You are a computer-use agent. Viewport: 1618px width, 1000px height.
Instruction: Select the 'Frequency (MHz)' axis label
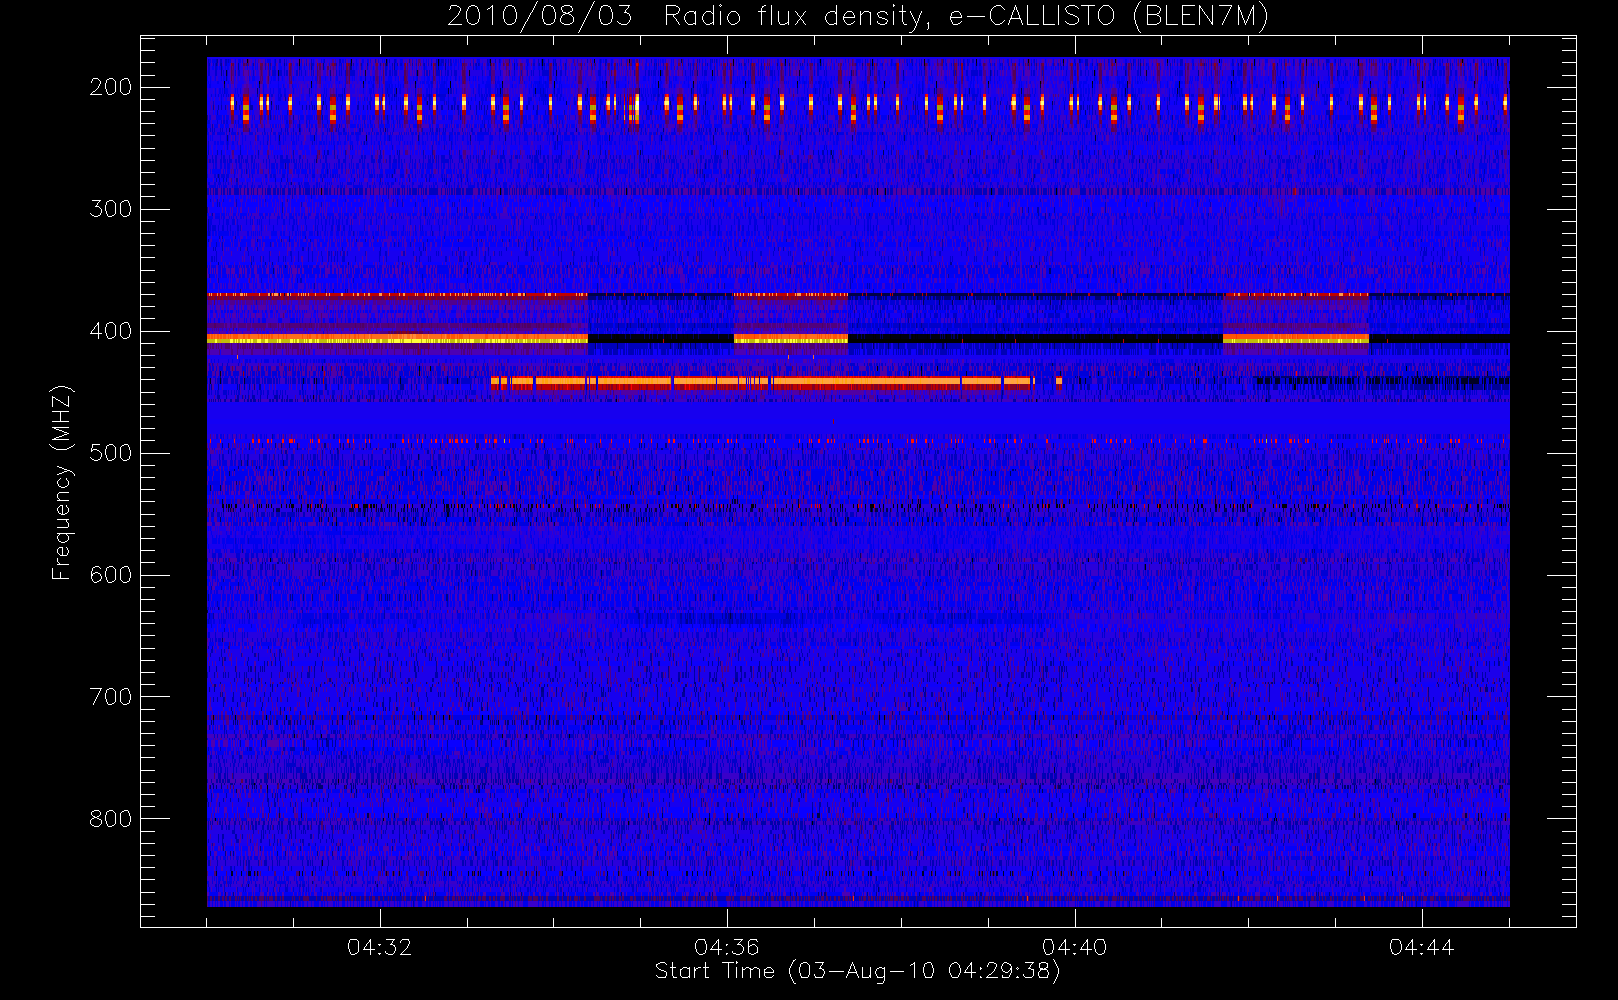[x=62, y=482]
